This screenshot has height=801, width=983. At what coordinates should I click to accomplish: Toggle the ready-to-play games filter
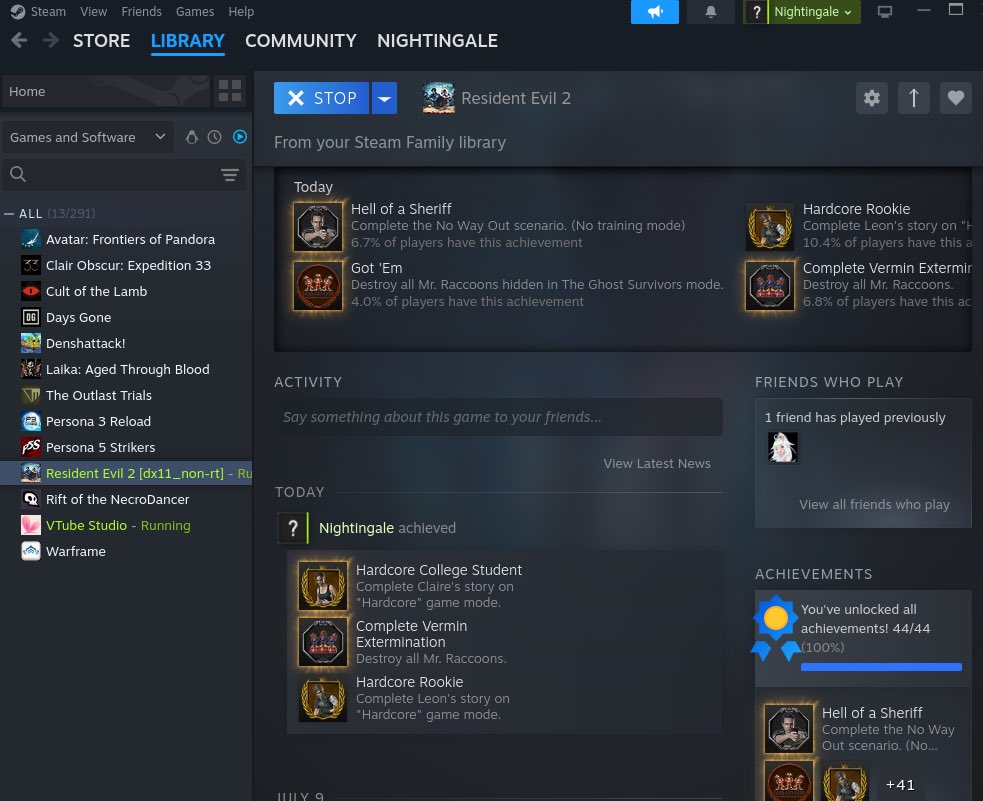tap(239, 137)
